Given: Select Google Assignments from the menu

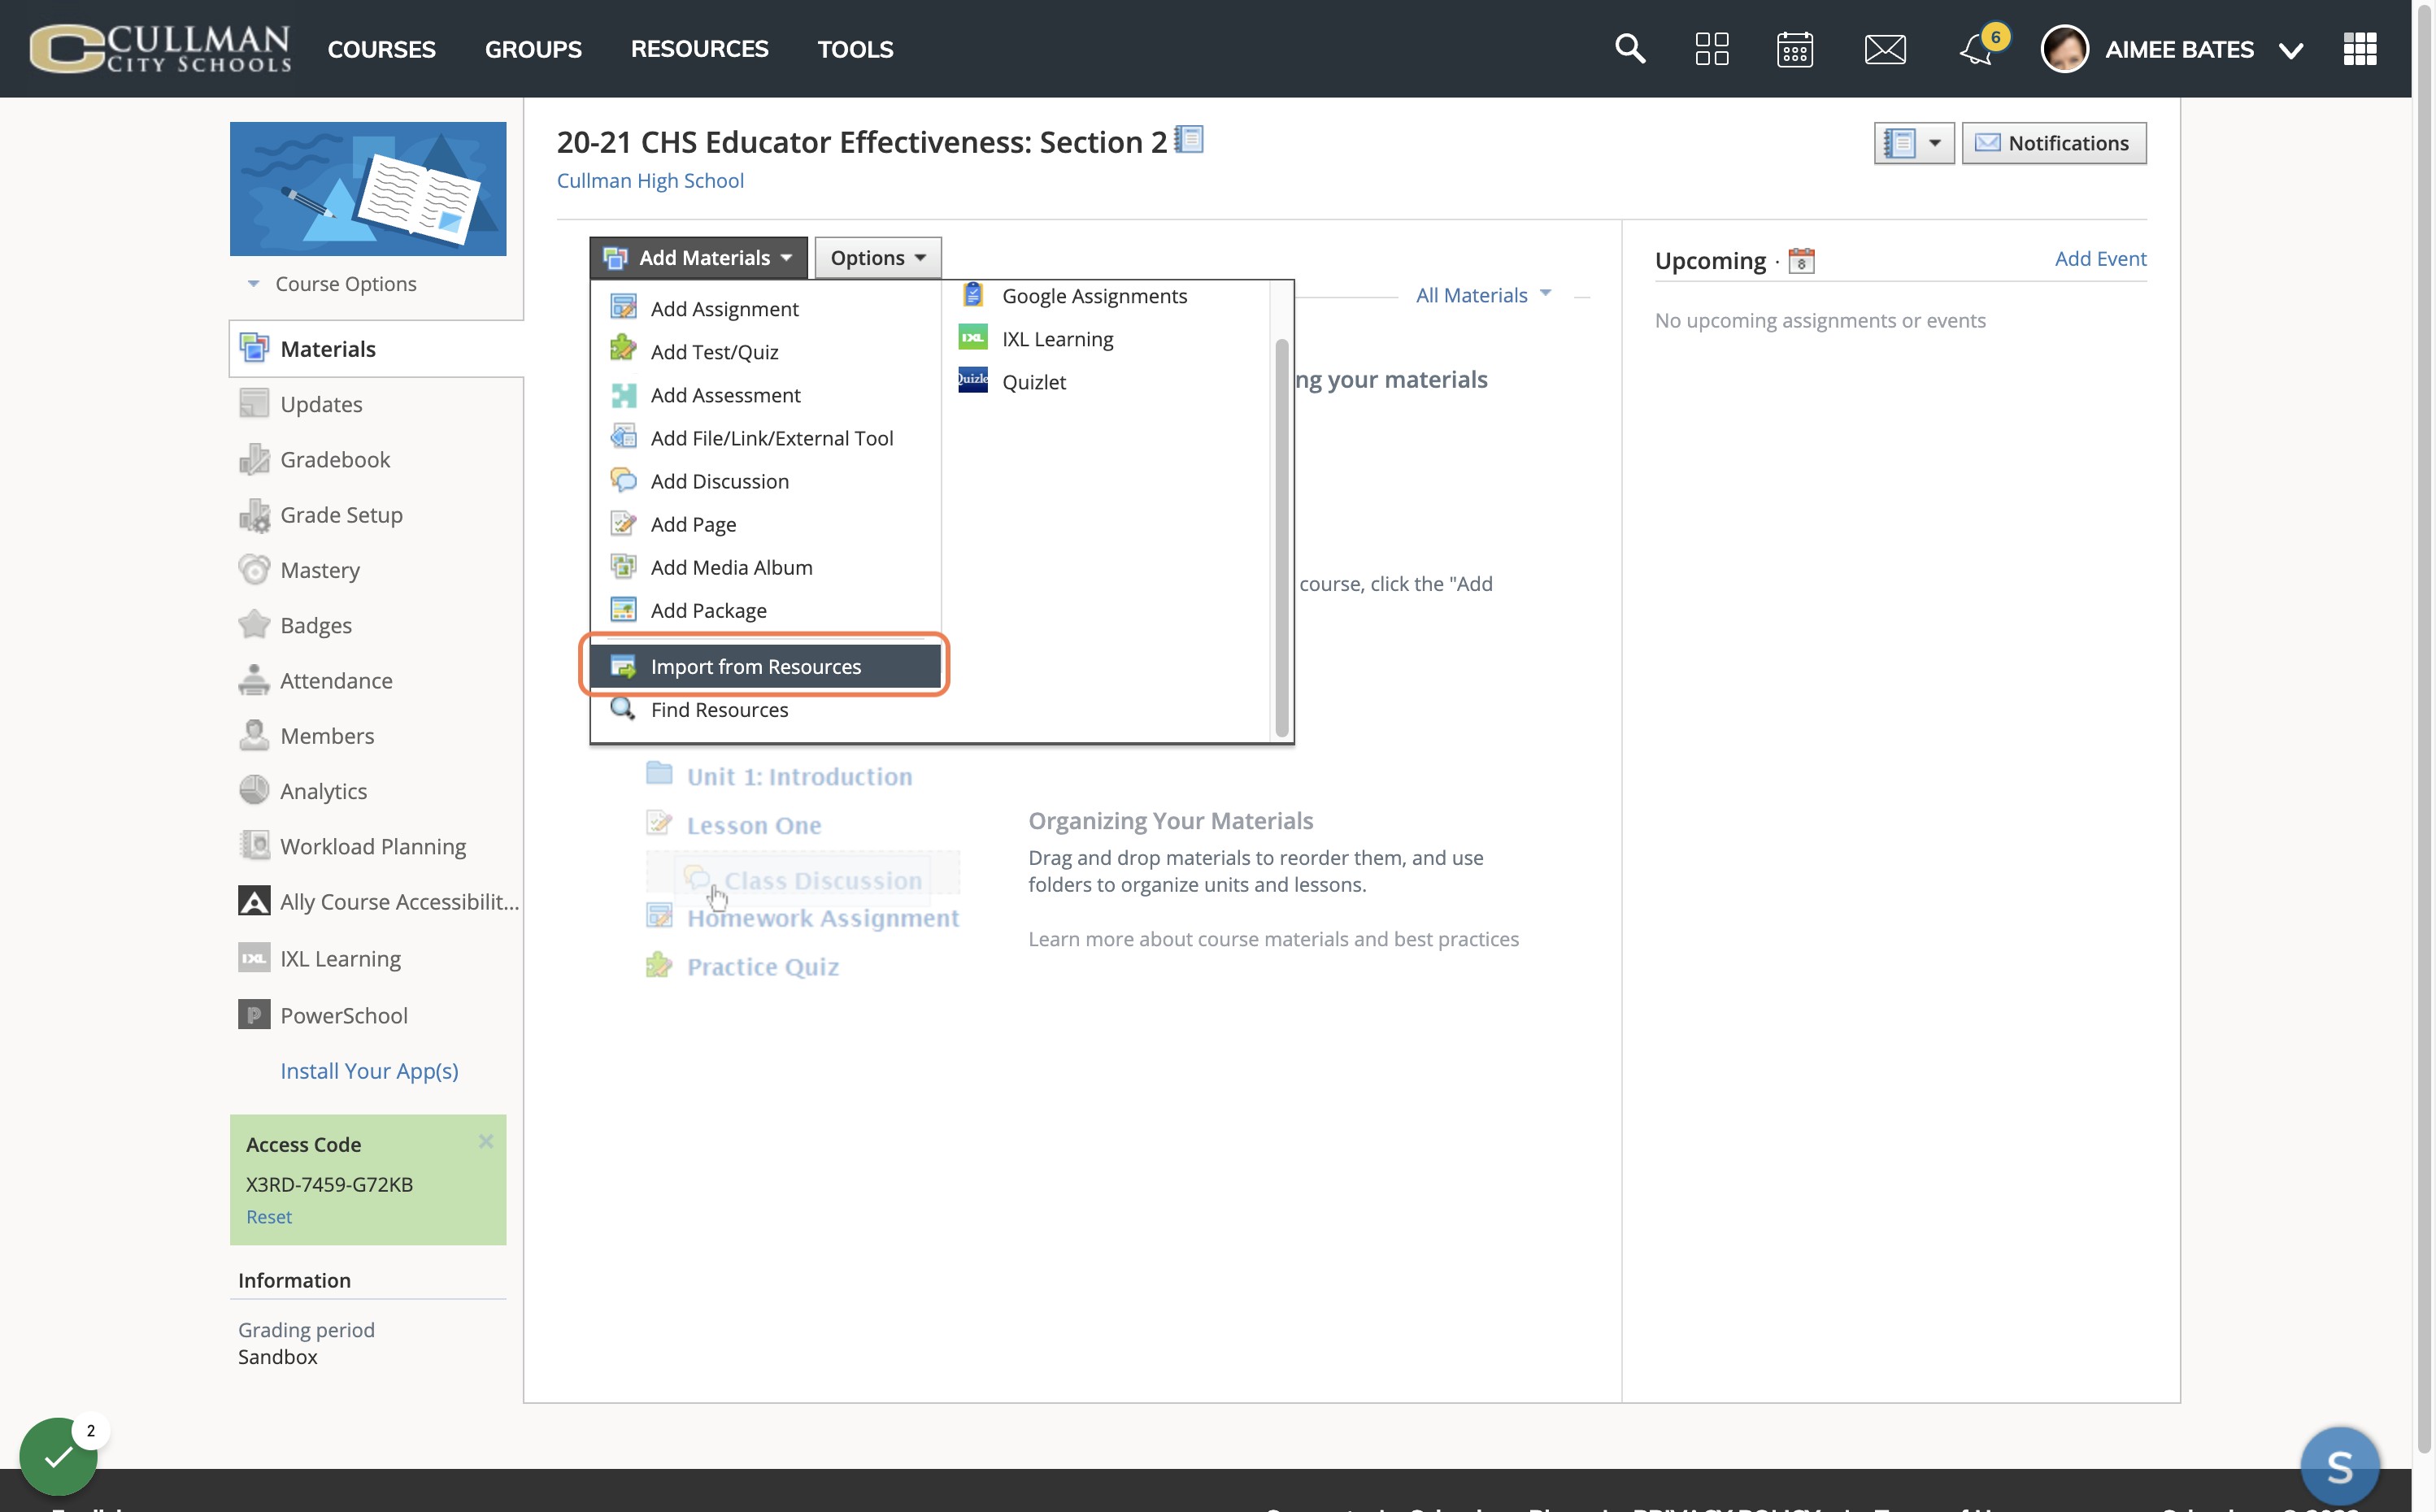Looking at the screenshot, I should (x=1094, y=296).
